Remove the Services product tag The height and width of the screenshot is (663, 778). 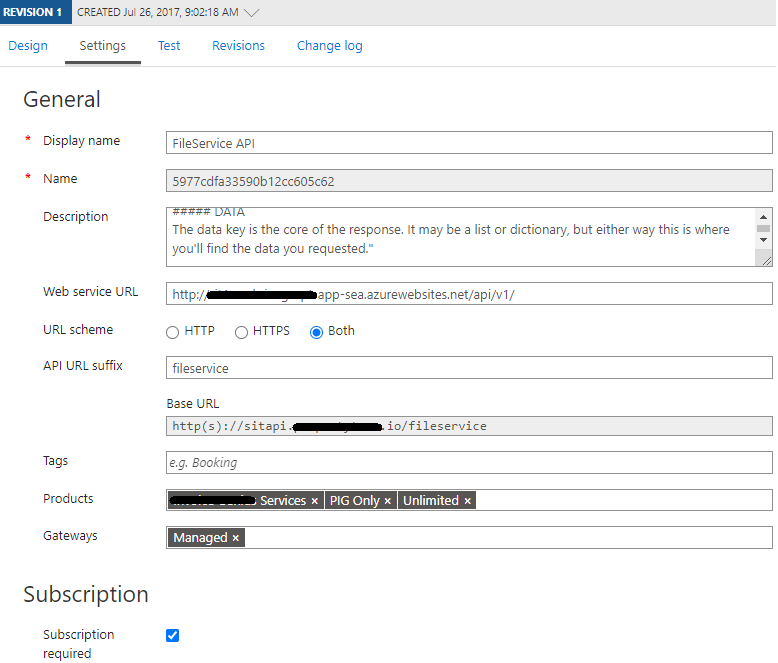[315, 501]
